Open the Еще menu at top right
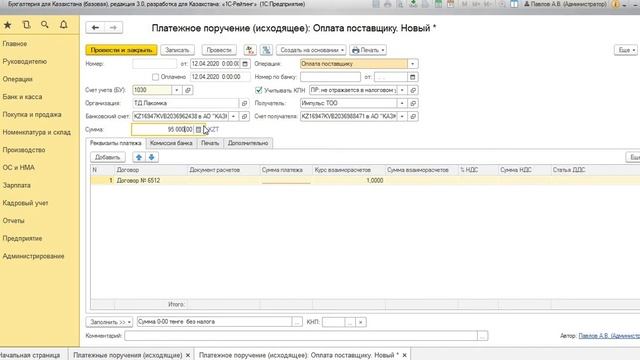 pos(625,50)
